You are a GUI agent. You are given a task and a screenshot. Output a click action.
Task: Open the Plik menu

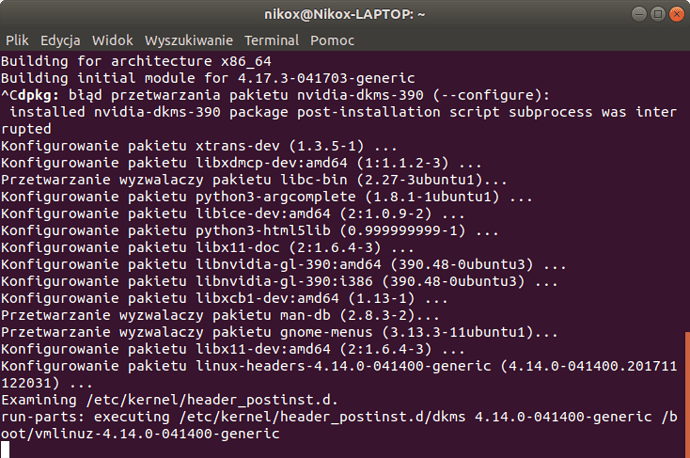pyautogui.click(x=16, y=41)
